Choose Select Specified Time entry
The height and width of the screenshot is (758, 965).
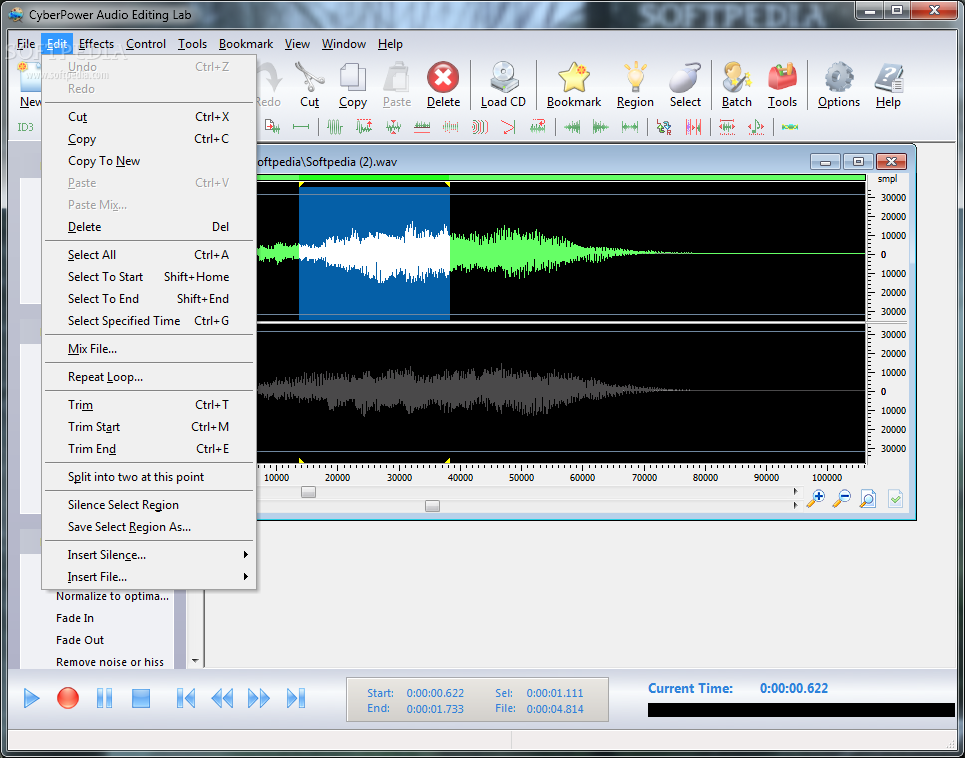pyautogui.click(x=148, y=321)
